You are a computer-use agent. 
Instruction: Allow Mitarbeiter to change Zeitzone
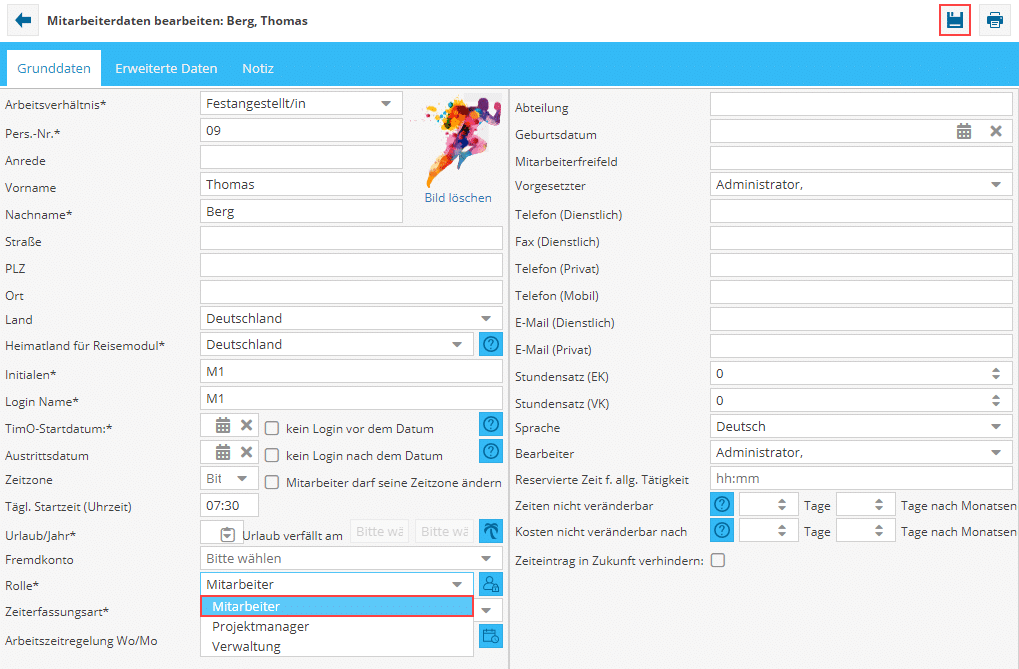(x=272, y=482)
